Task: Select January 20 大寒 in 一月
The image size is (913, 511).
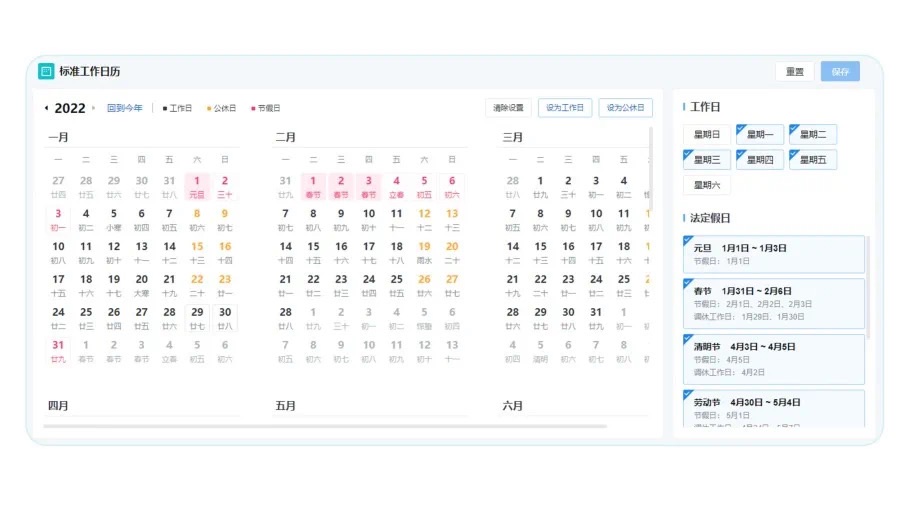Action: 141,285
